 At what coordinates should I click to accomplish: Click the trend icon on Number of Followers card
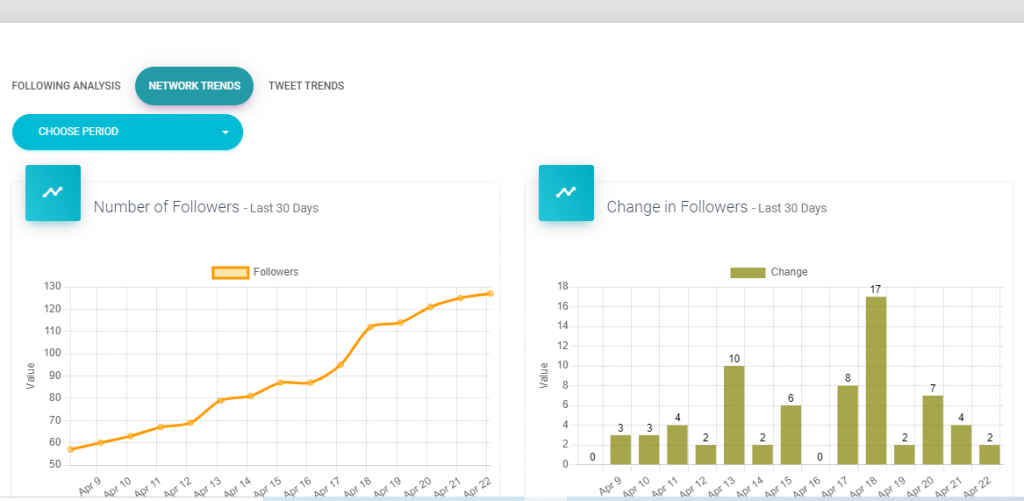coord(53,193)
